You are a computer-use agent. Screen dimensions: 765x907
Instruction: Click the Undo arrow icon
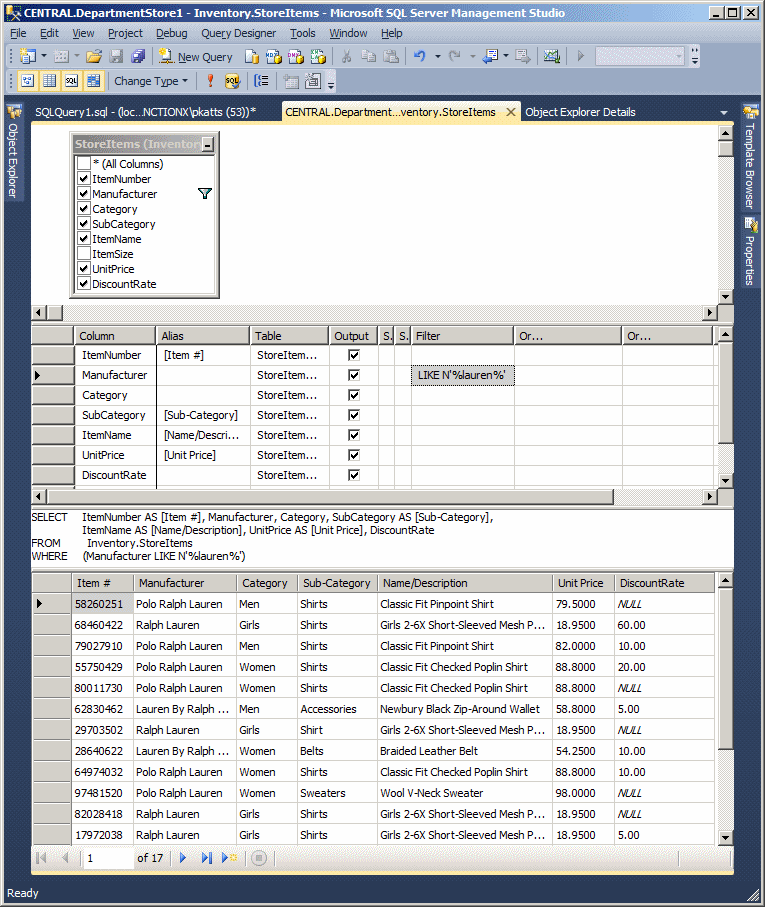point(420,56)
